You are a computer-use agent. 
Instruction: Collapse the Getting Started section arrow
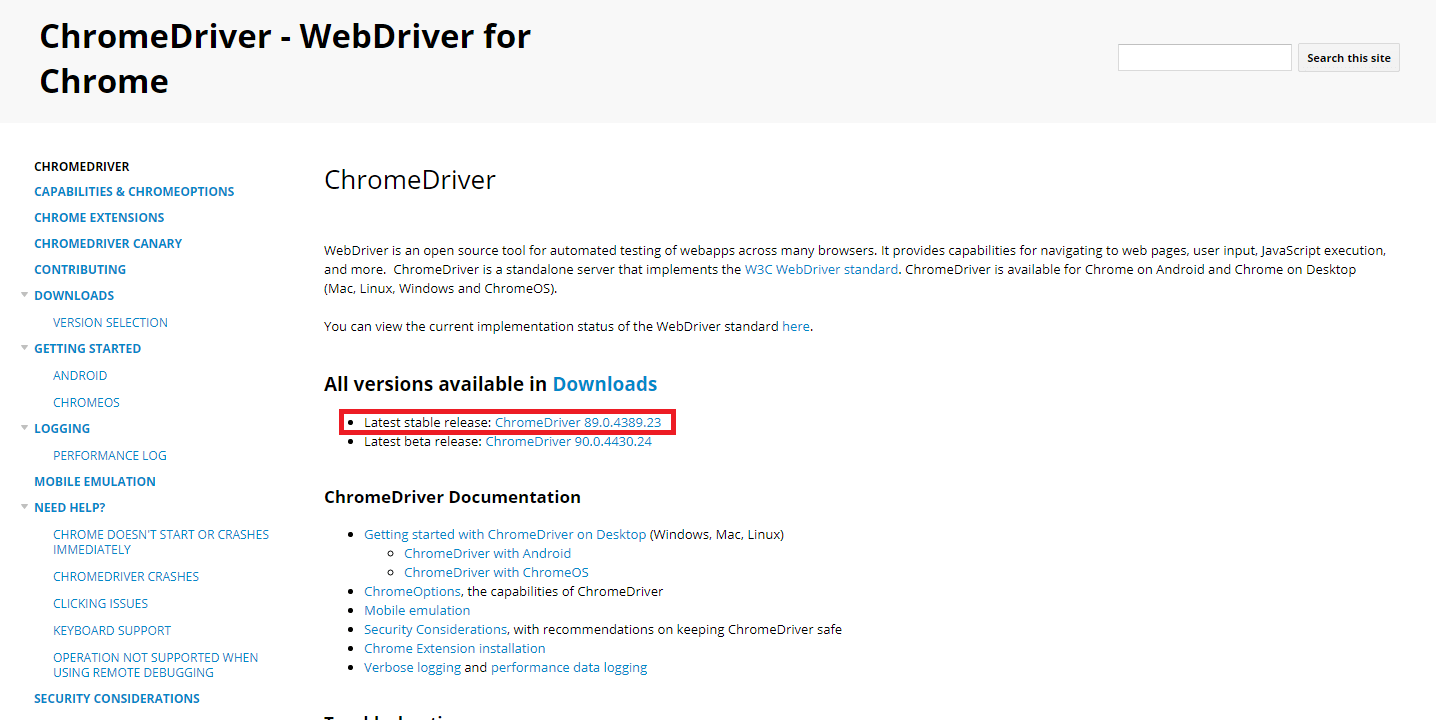click(25, 348)
